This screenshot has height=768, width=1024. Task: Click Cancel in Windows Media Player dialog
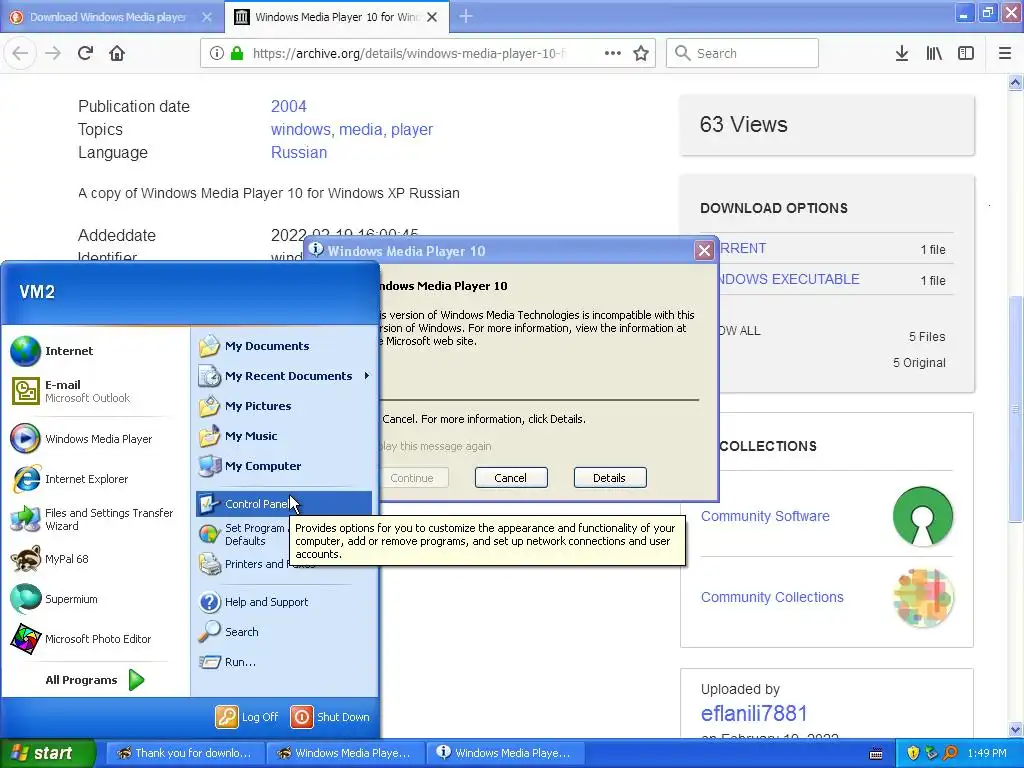pos(511,478)
